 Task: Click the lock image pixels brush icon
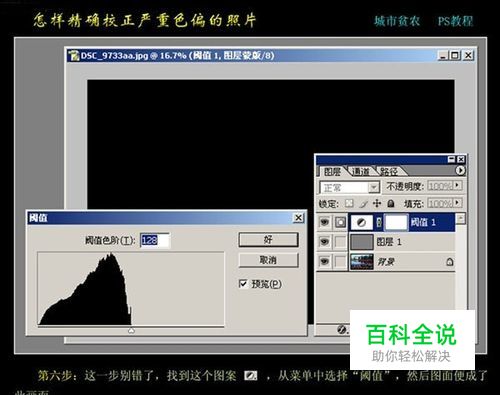pyautogui.click(x=363, y=203)
